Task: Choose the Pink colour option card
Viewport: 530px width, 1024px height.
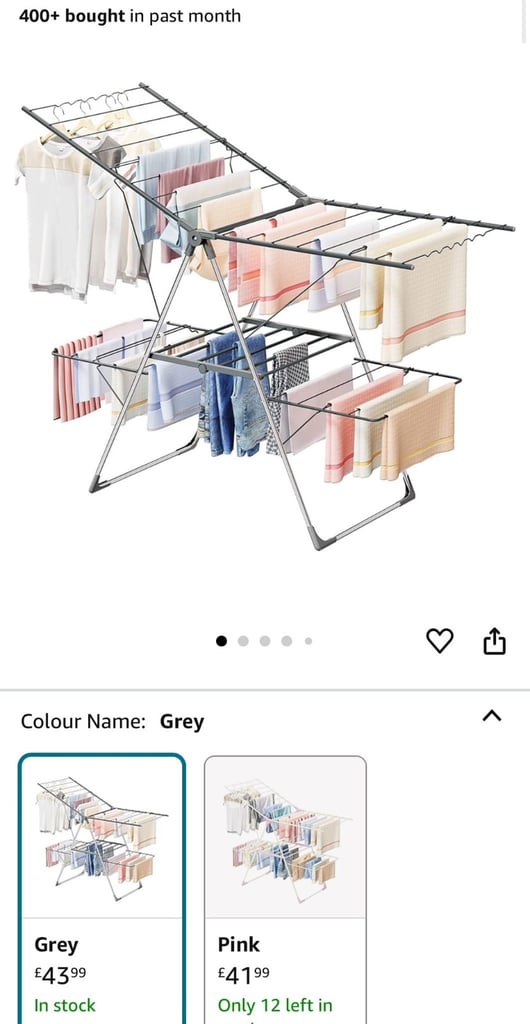Action: click(285, 889)
